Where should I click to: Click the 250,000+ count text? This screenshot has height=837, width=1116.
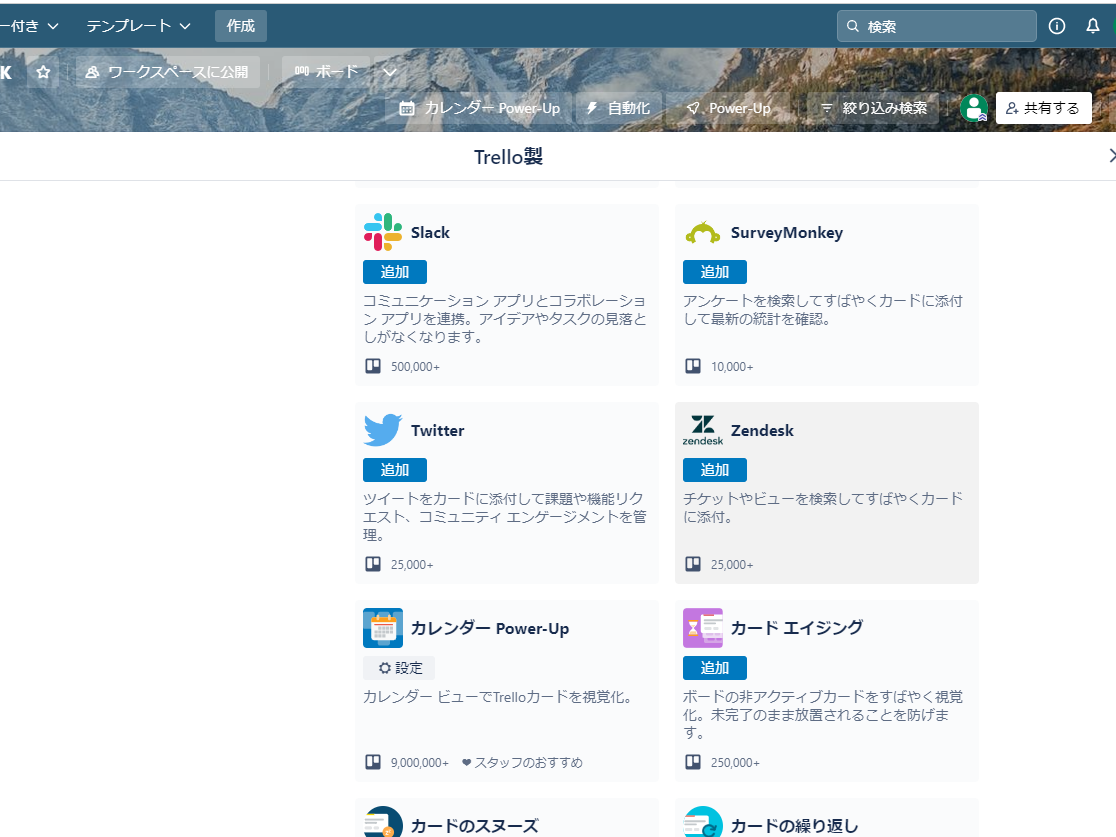[735, 762]
